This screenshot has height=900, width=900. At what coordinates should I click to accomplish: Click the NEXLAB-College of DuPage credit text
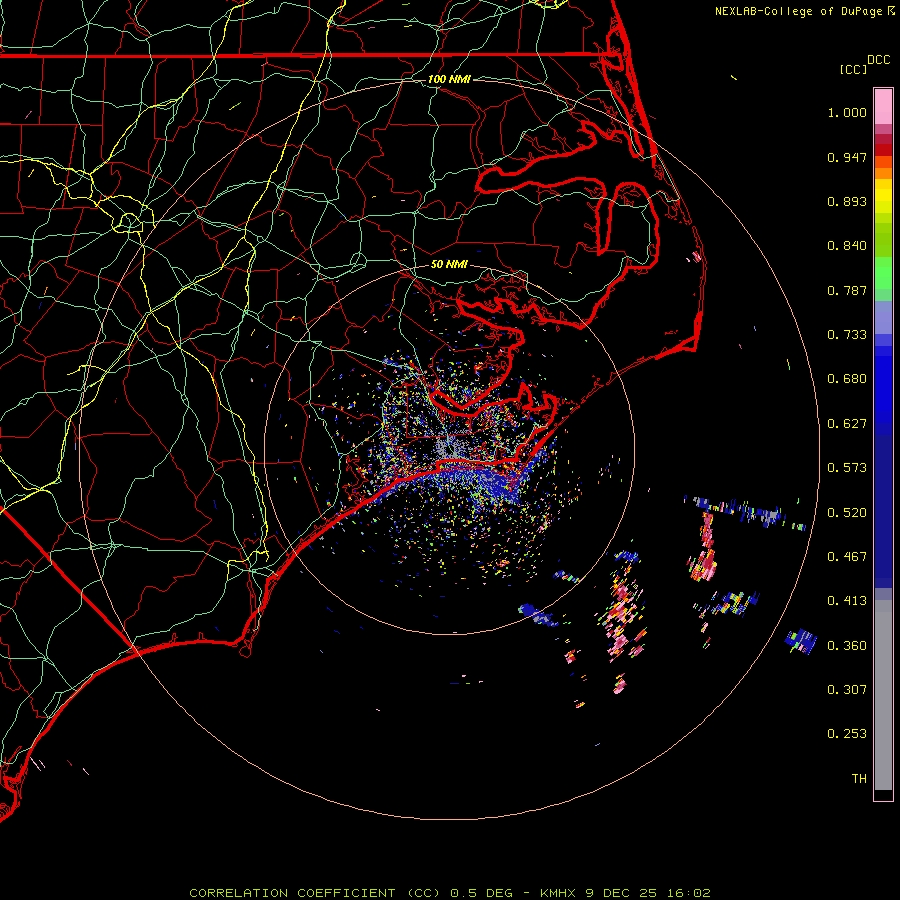pos(798,11)
